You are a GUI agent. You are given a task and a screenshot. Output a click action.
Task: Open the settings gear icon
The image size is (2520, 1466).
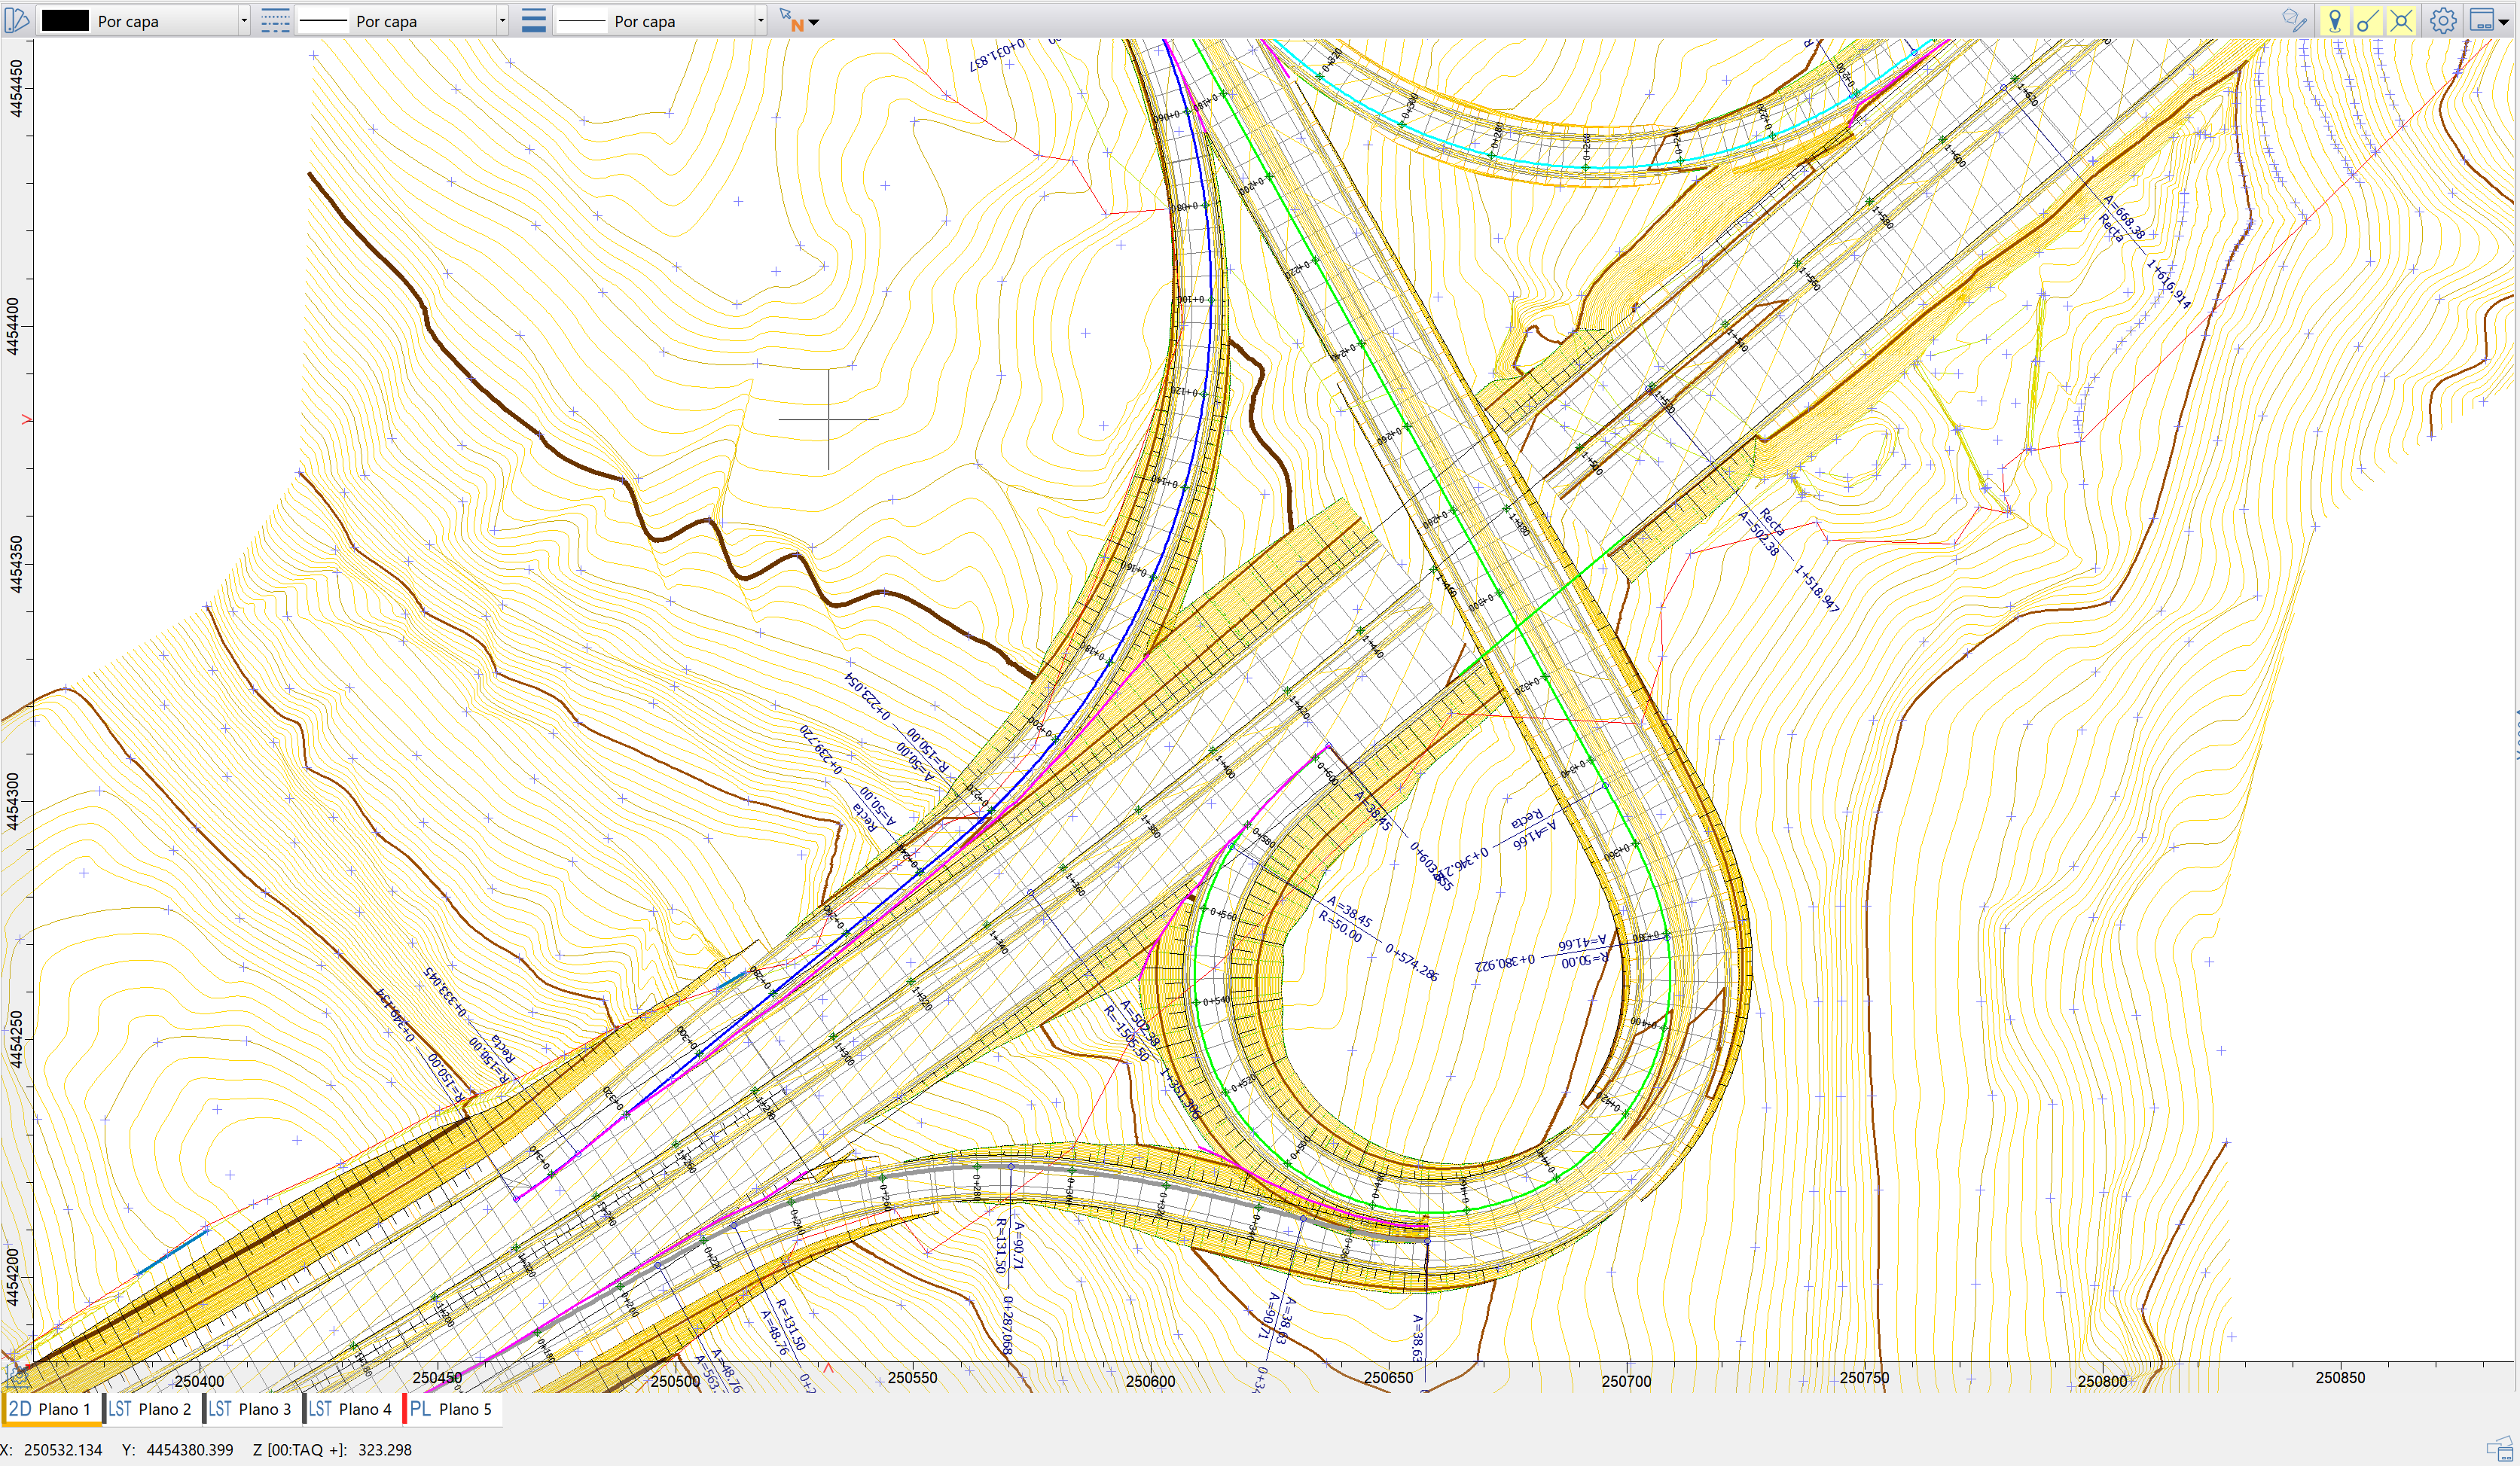click(2443, 20)
